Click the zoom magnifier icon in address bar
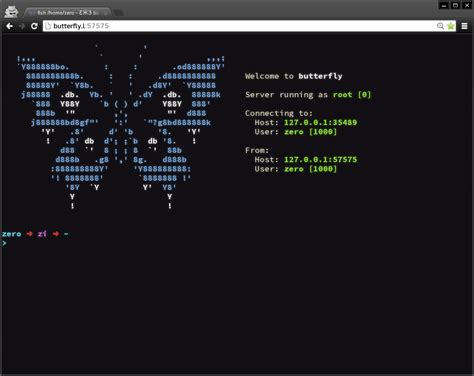 coord(440,26)
